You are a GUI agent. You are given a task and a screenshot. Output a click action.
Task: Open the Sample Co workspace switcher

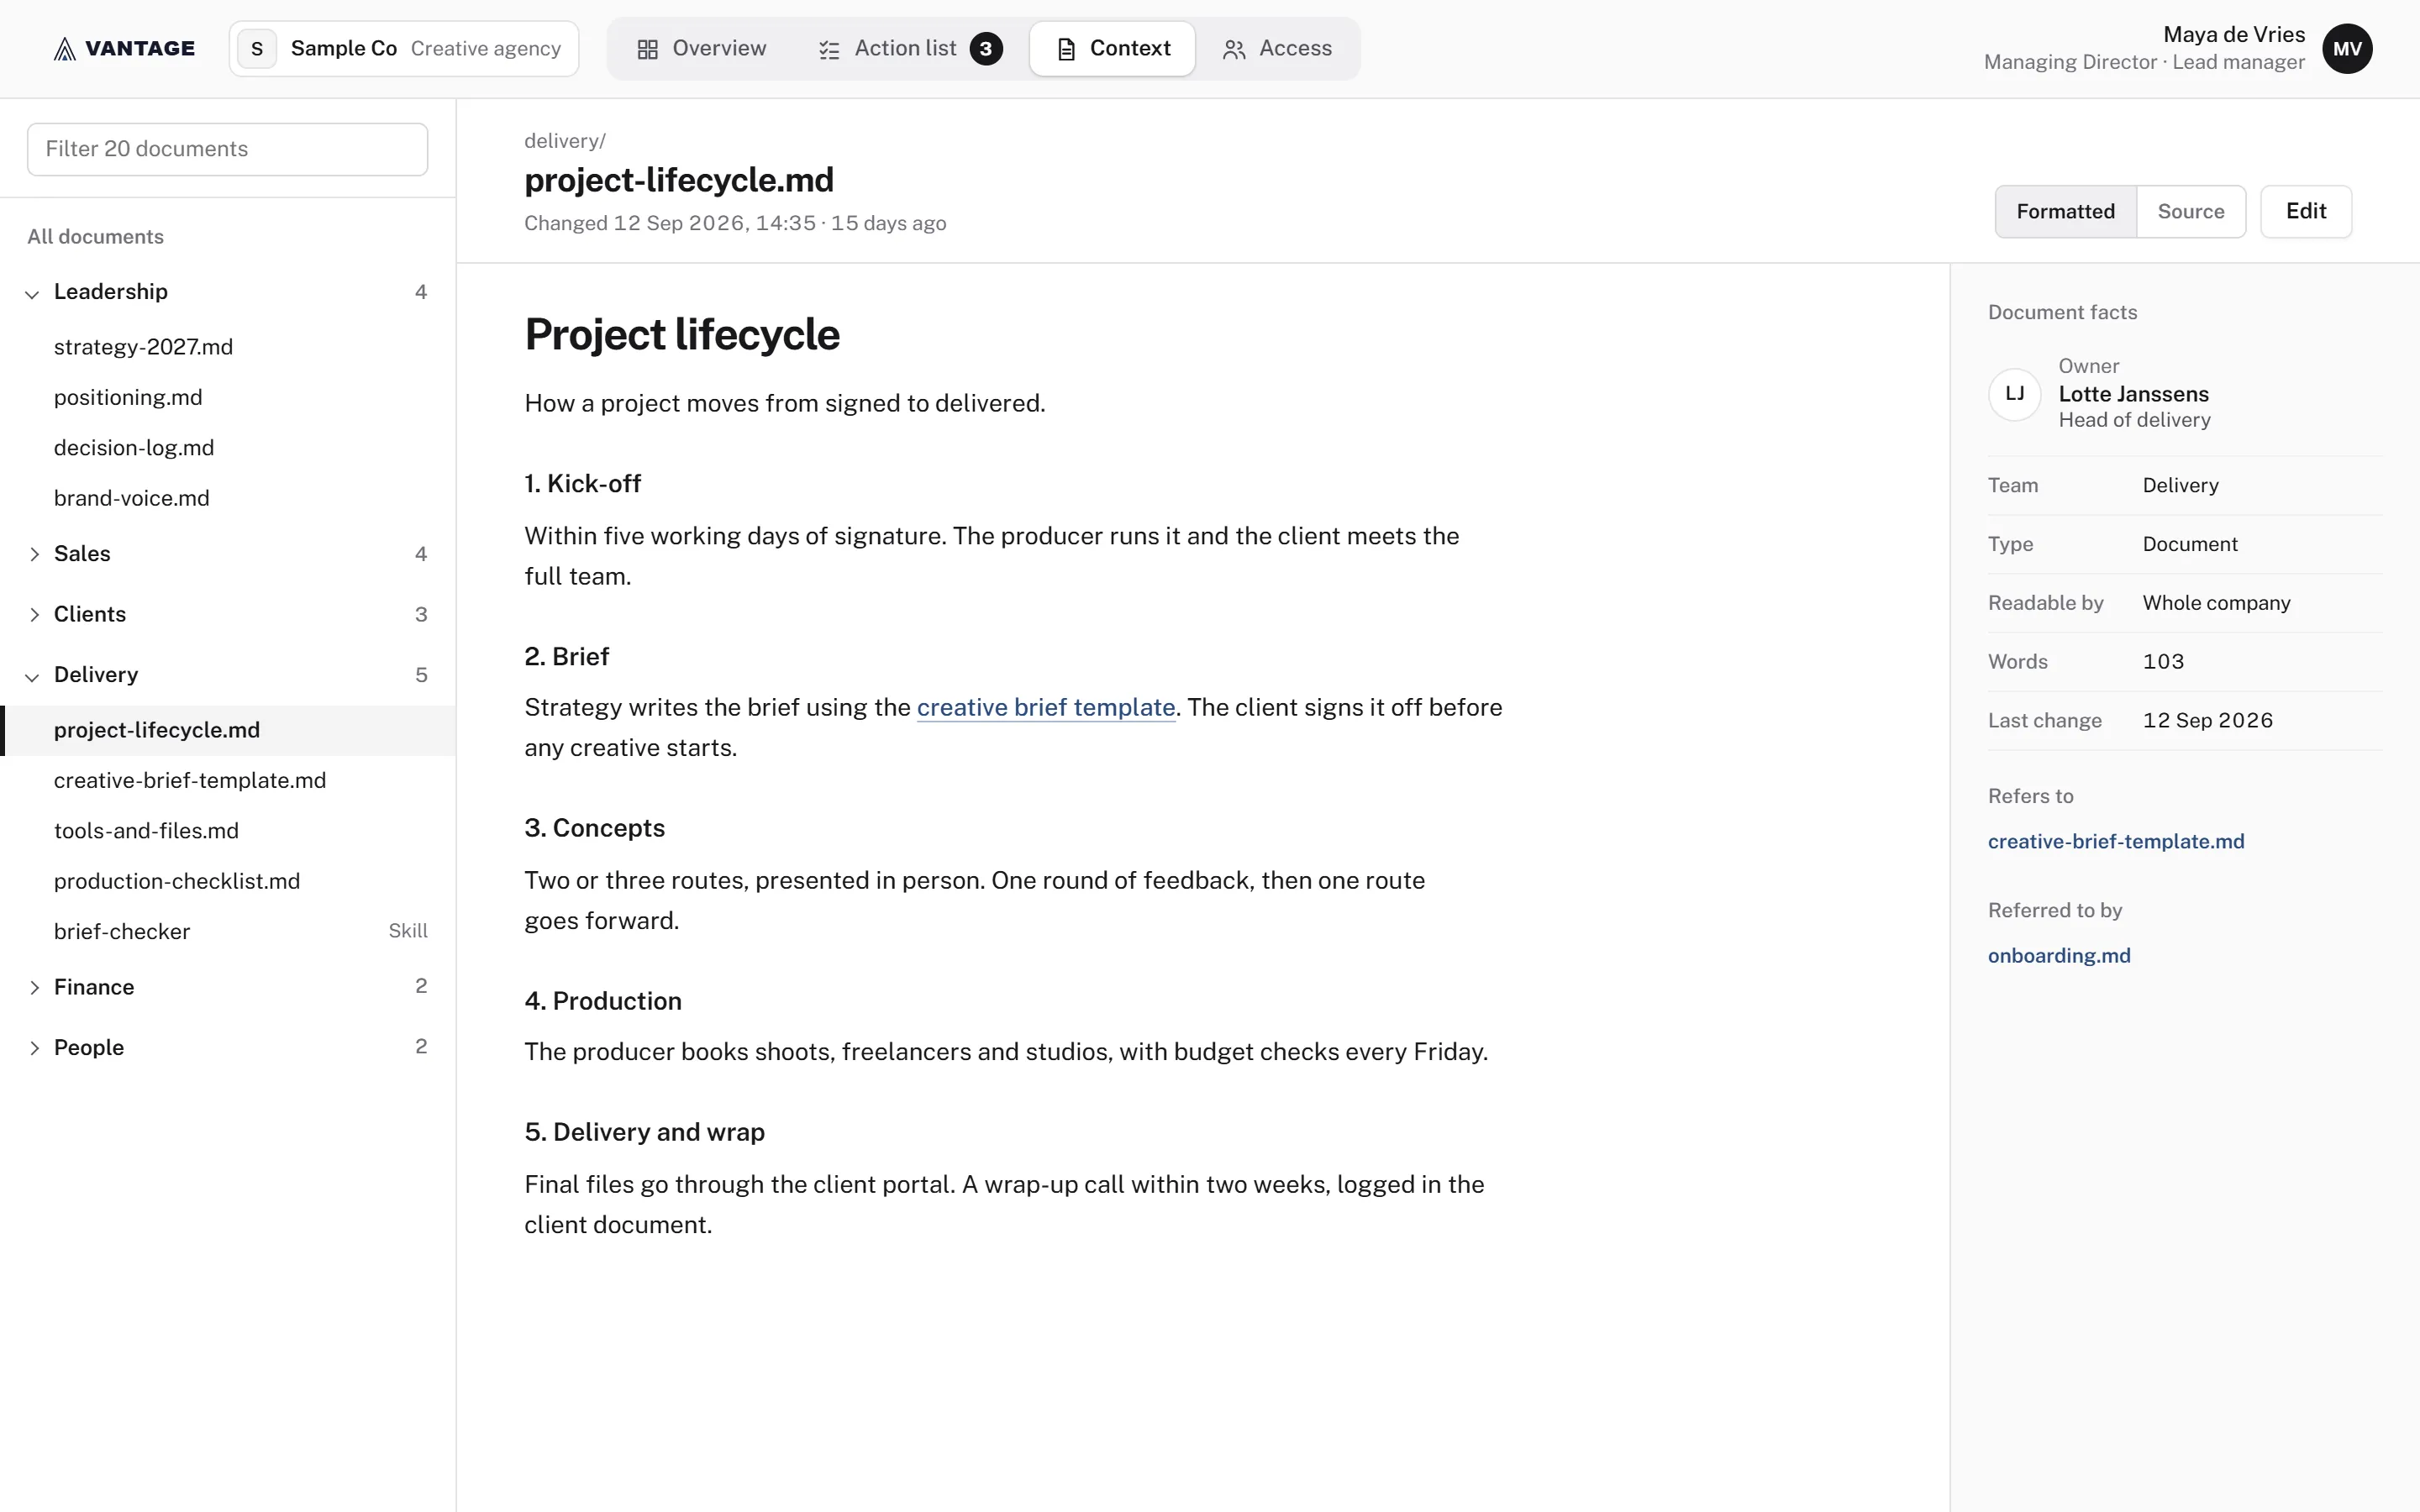(404, 49)
